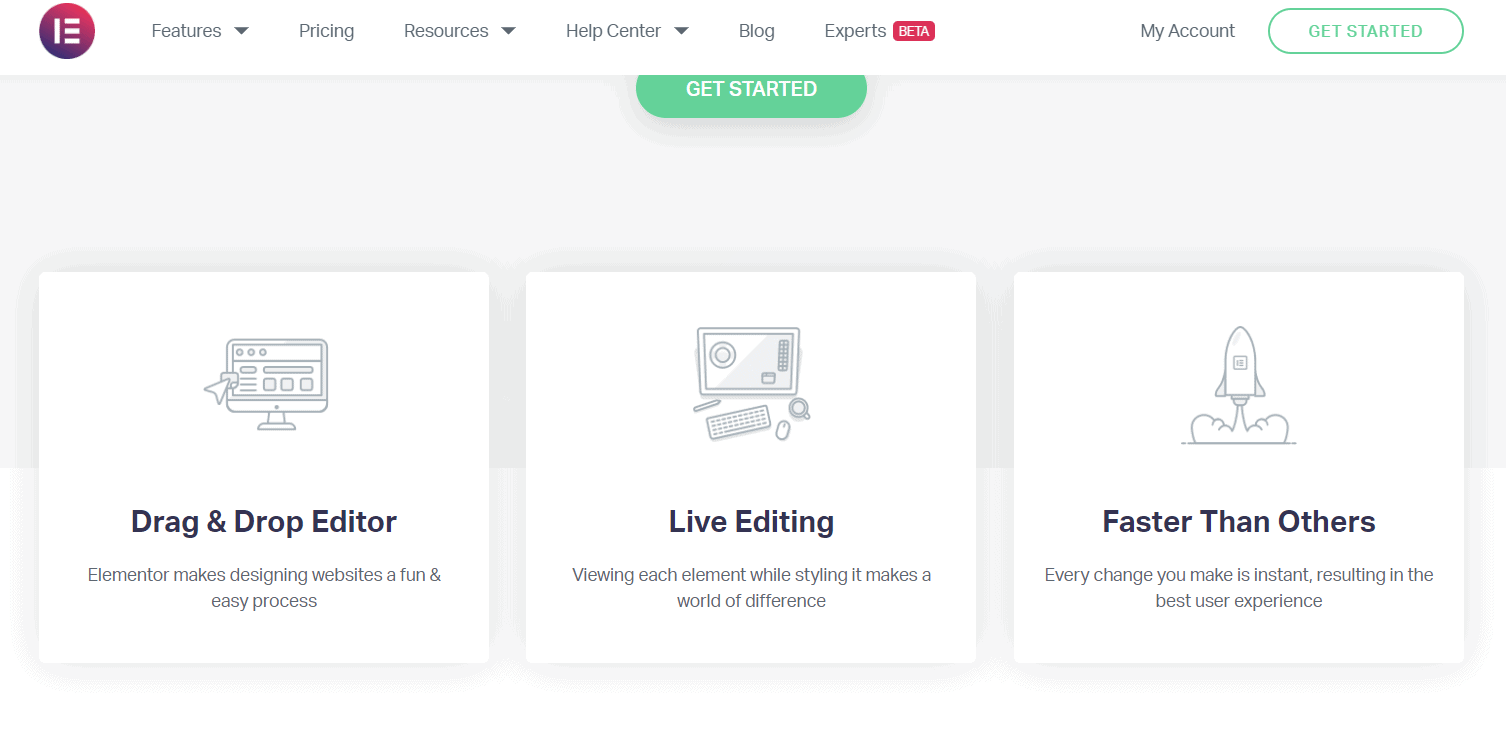Click the Live Editing heading

pos(751,521)
